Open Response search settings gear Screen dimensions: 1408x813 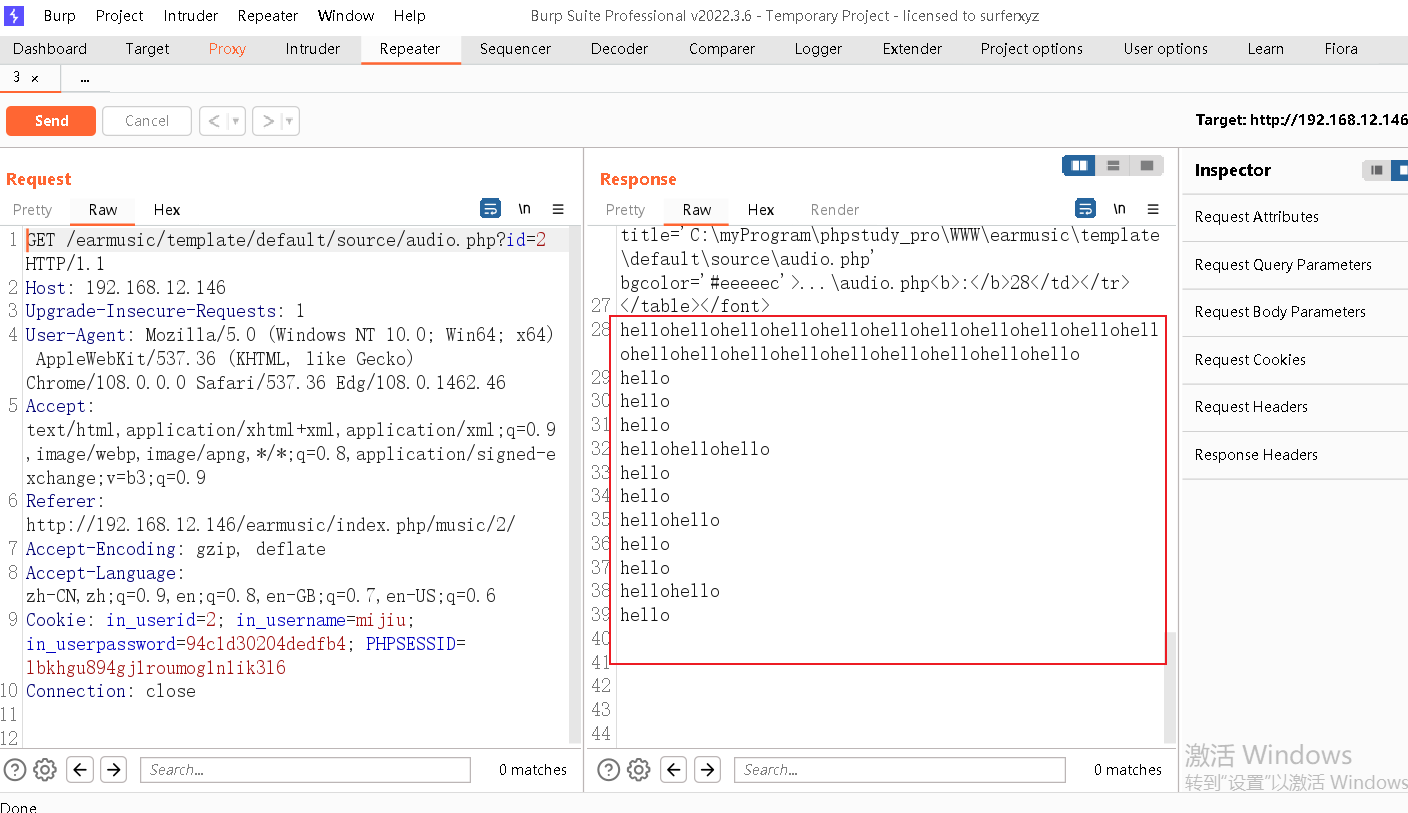click(639, 769)
